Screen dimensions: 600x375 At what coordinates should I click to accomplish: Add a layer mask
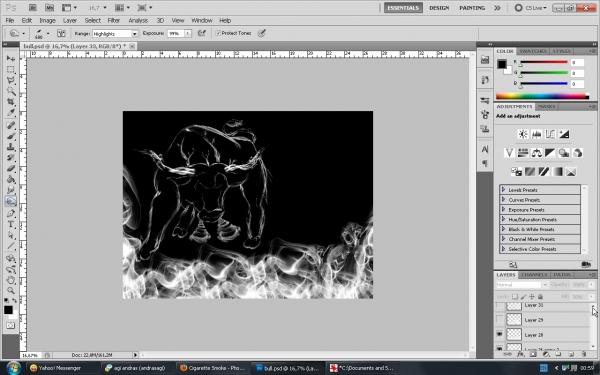[533, 354]
